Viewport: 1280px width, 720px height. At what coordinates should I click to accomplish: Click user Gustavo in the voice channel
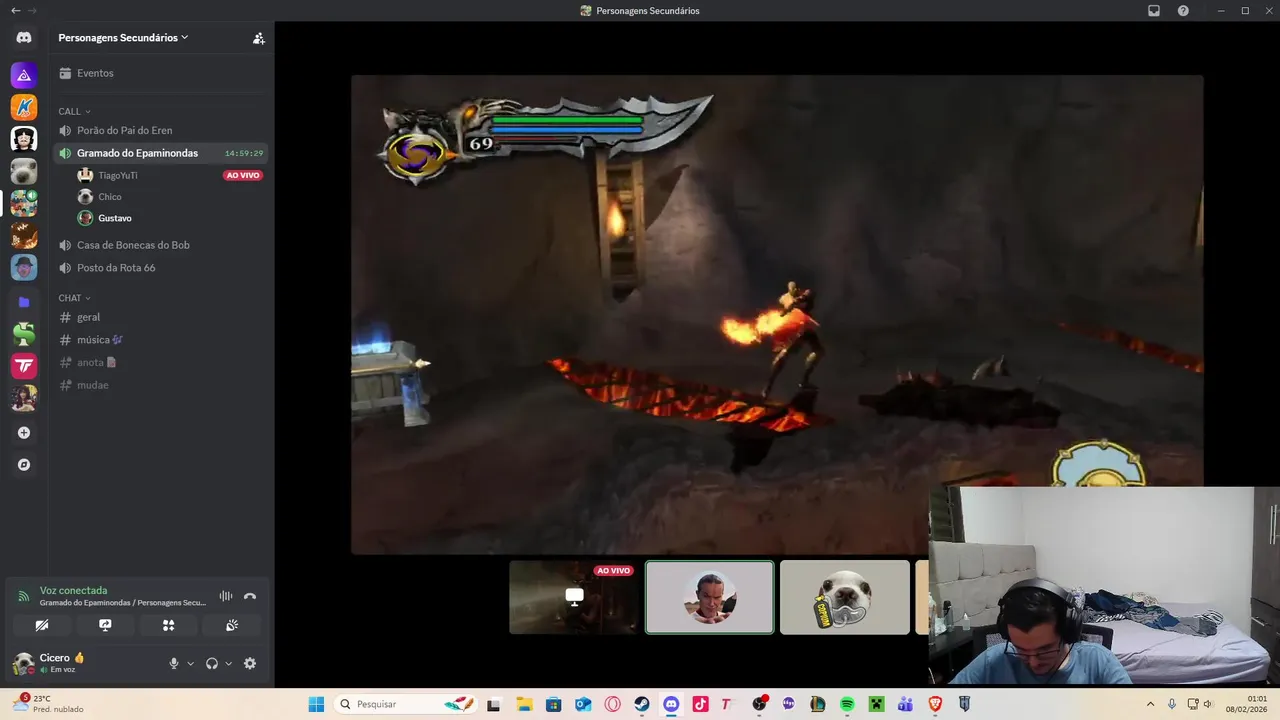[x=114, y=218]
